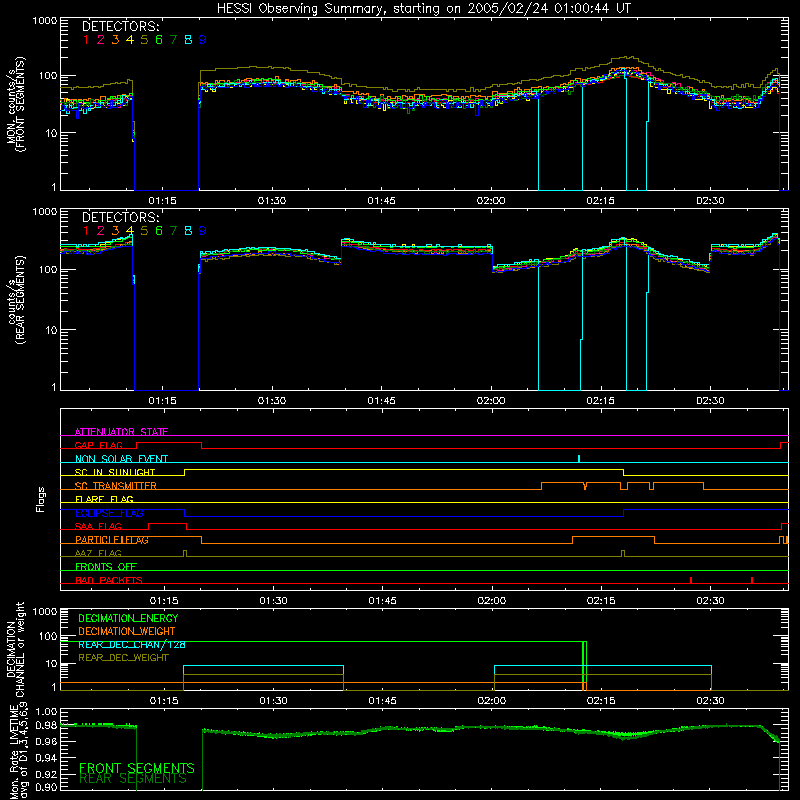Click 02:30 tick under Flags panel
This screenshot has height=800, width=800.
click(711, 601)
